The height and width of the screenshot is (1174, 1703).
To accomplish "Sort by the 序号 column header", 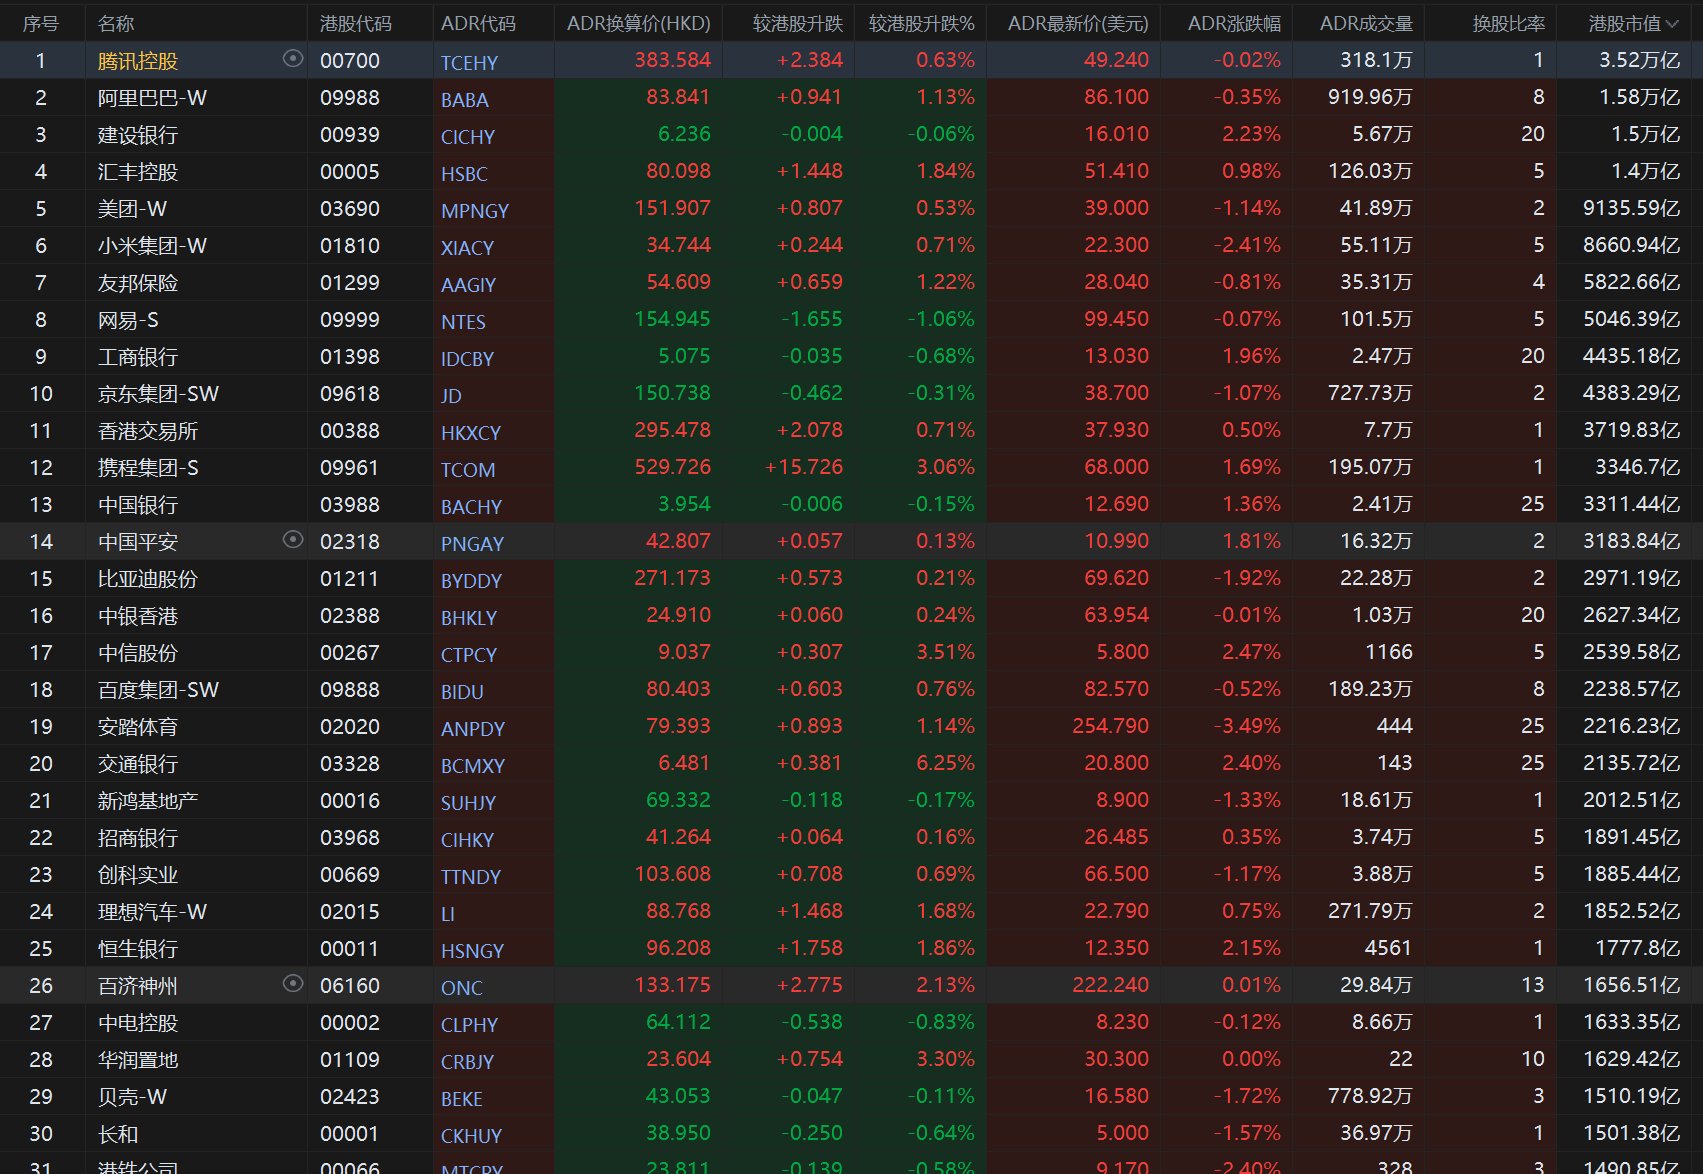I will click(x=40, y=23).
